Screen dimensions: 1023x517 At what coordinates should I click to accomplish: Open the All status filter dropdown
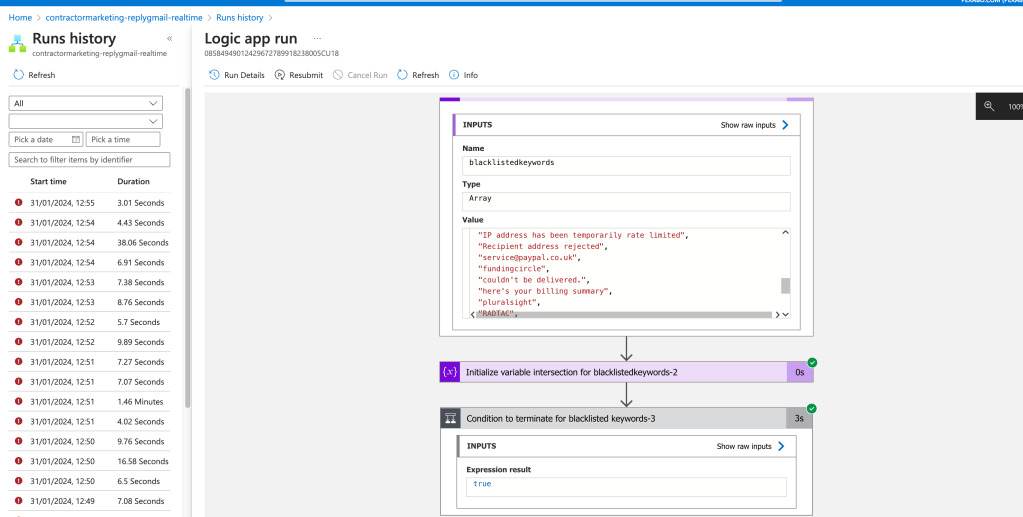[x=85, y=103]
